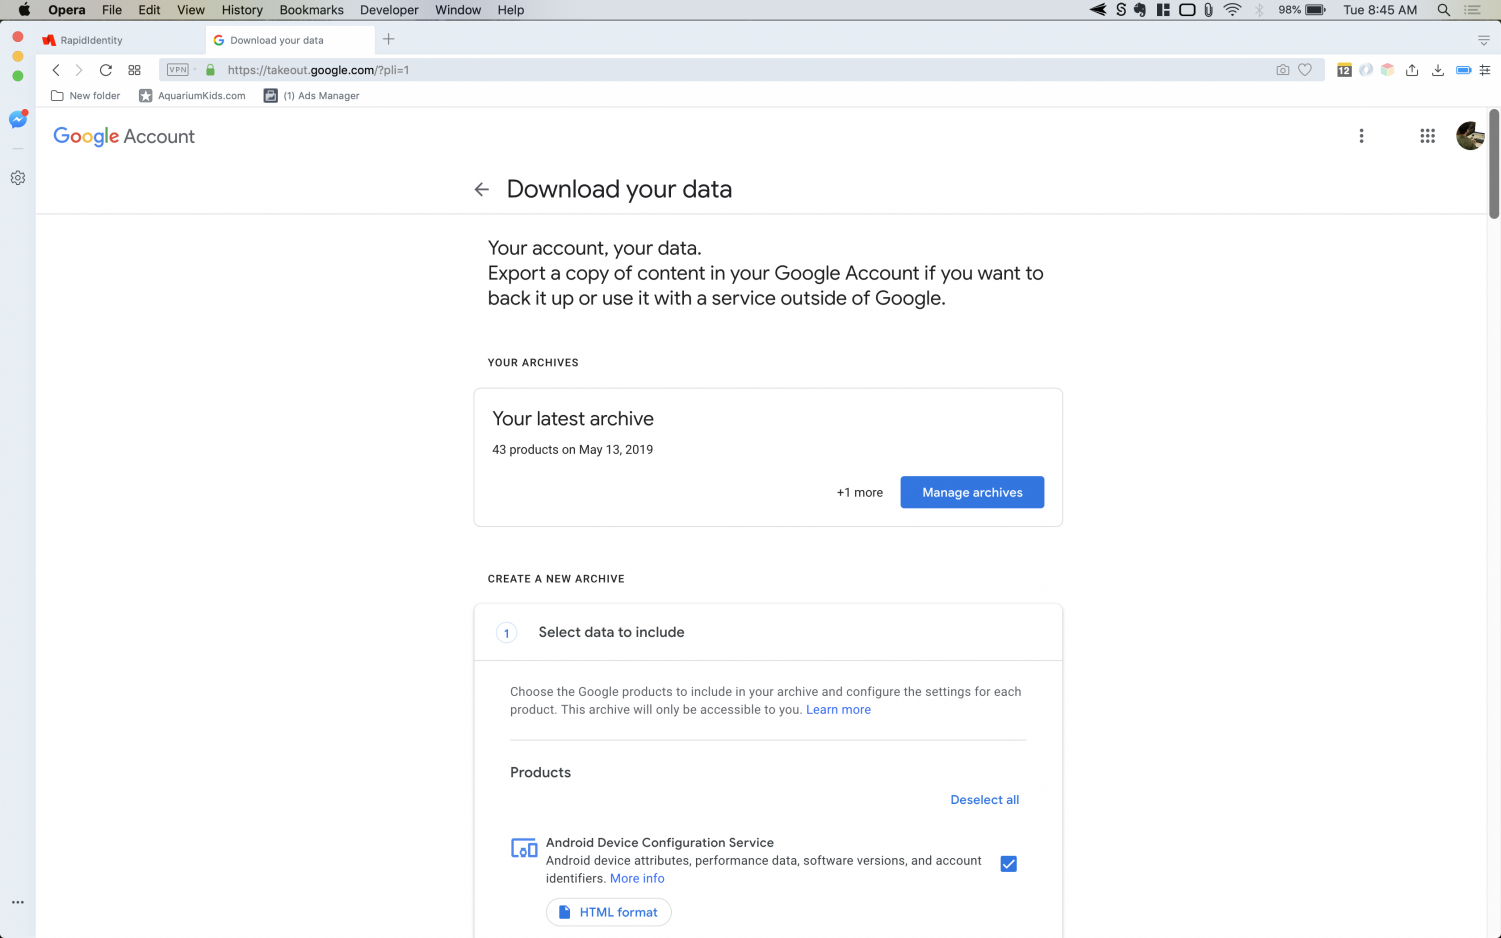Image resolution: width=1501 pixels, height=938 pixels.
Task: Open the three-dot options menu in Google Account header
Action: click(x=1361, y=136)
